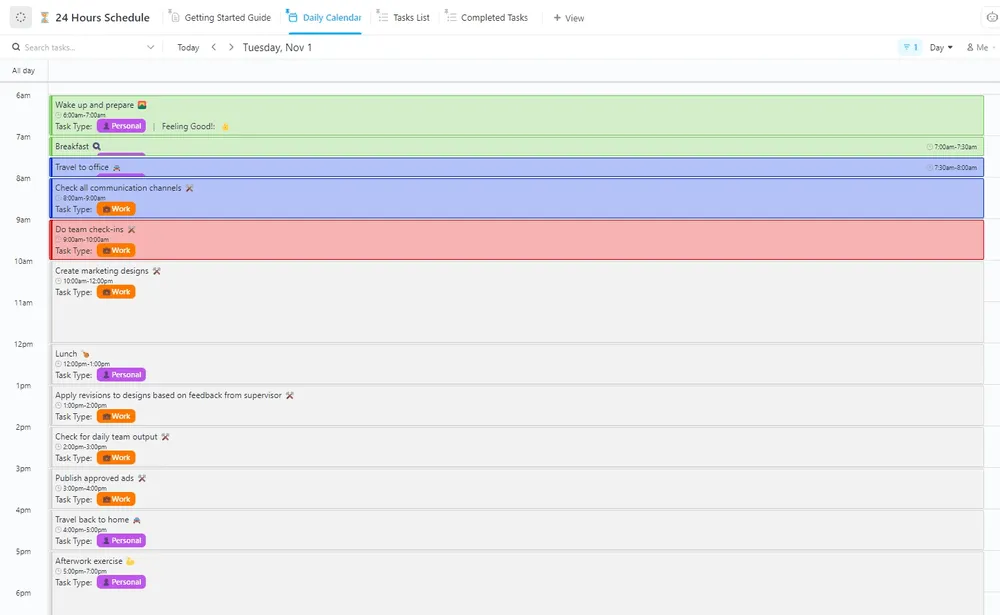Click the search magnifier icon
The height and width of the screenshot is (615, 1000).
coord(16,47)
